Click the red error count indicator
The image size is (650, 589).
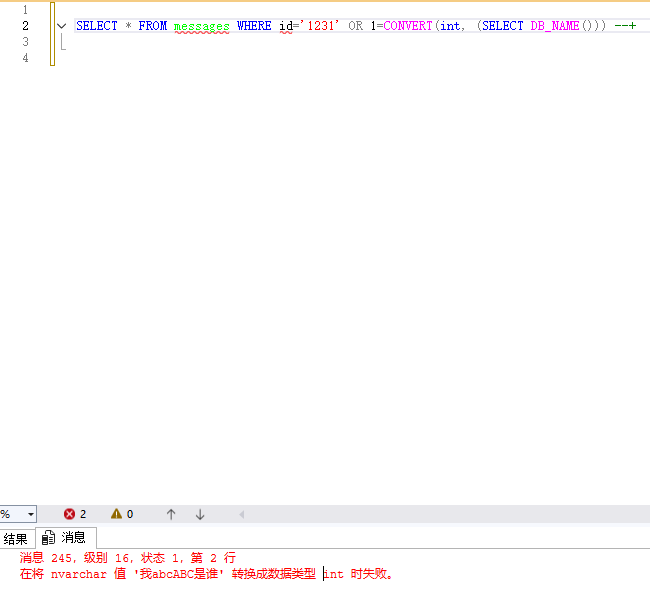[x=75, y=514]
